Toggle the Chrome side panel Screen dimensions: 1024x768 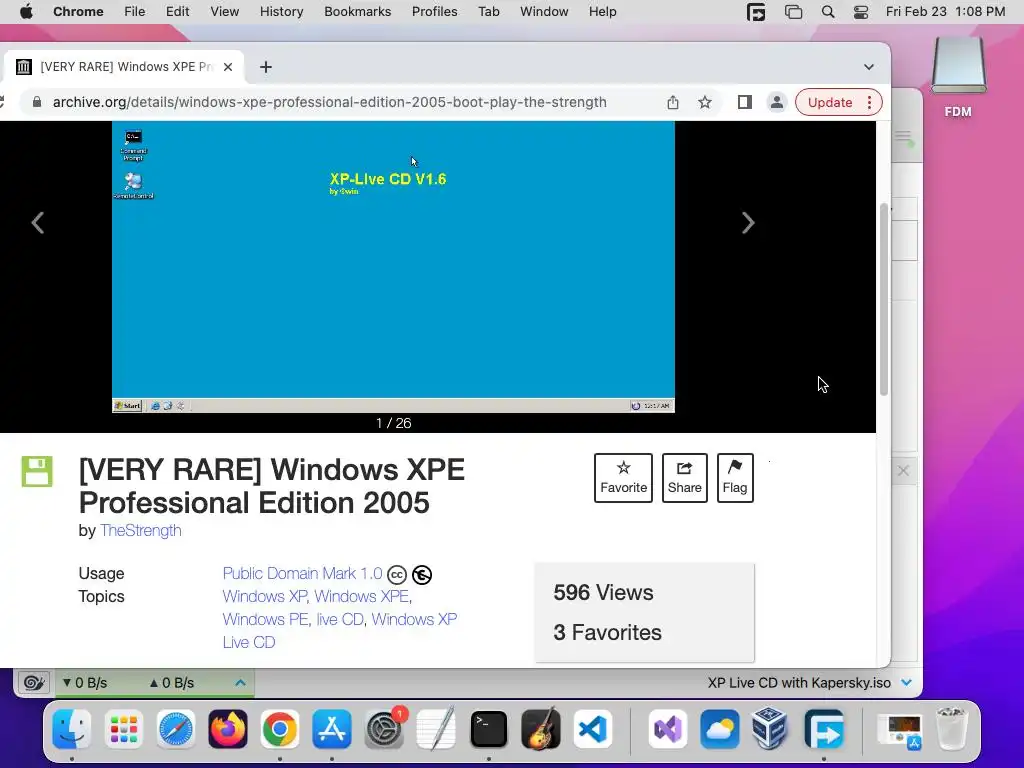coord(744,103)
